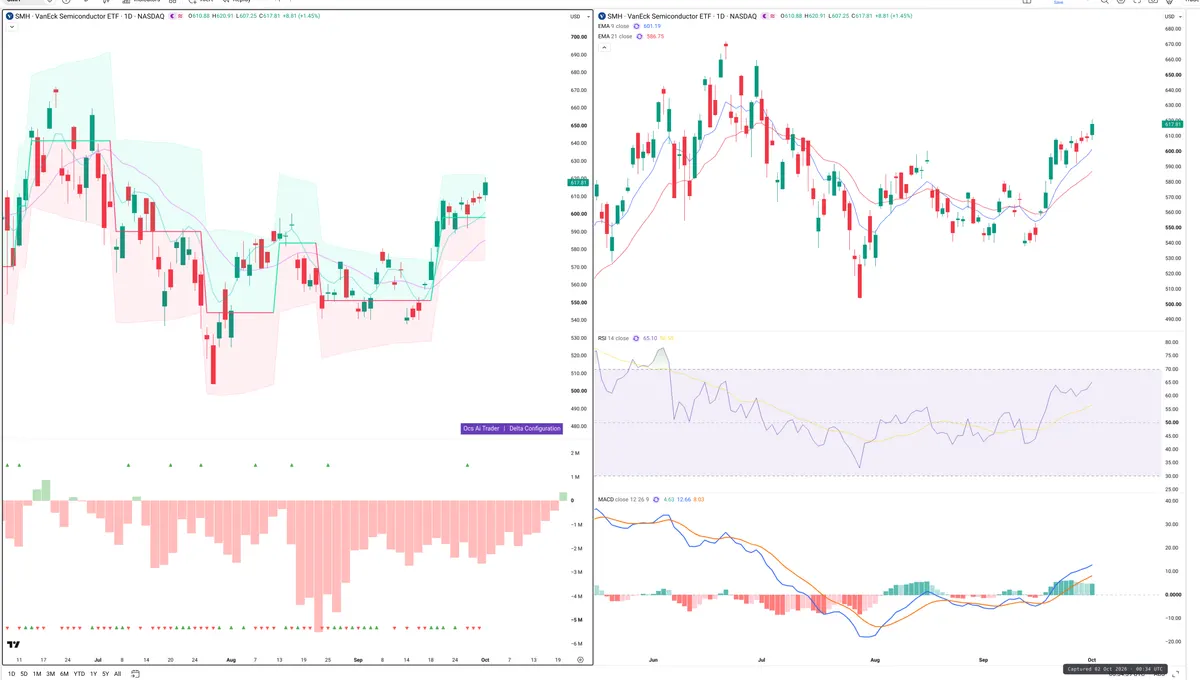Set the time range to YTD

(79, 674)
